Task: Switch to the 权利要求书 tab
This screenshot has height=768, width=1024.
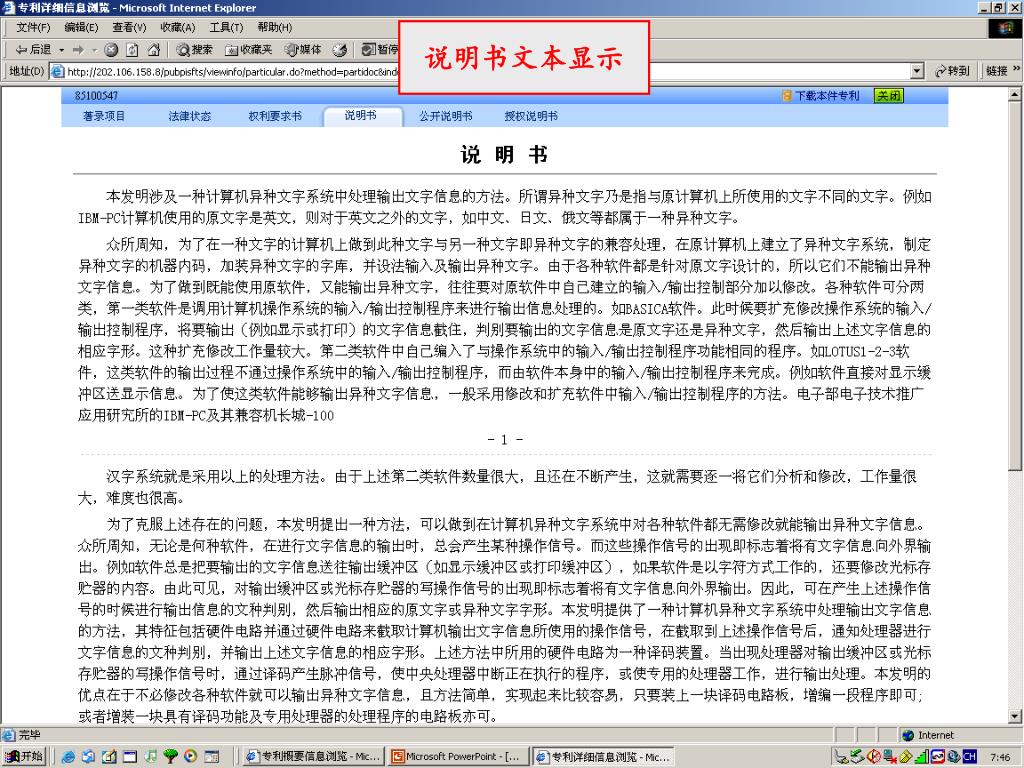Action: point(275,116)
